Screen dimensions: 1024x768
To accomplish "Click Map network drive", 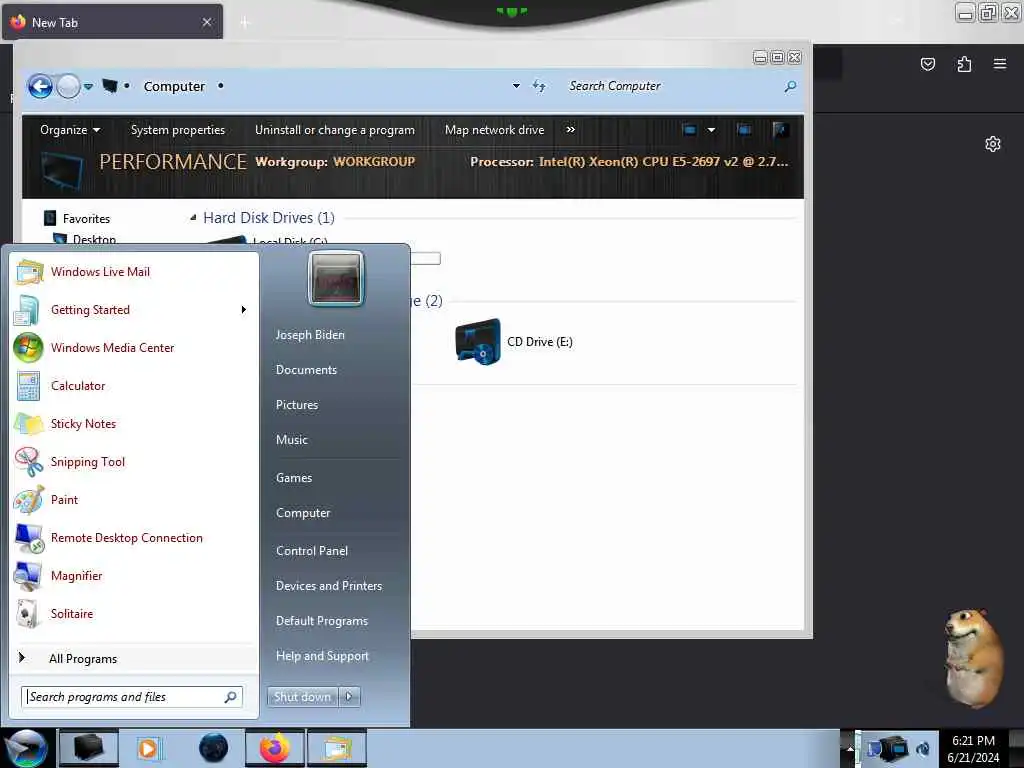I will click(x=494, y=130).
